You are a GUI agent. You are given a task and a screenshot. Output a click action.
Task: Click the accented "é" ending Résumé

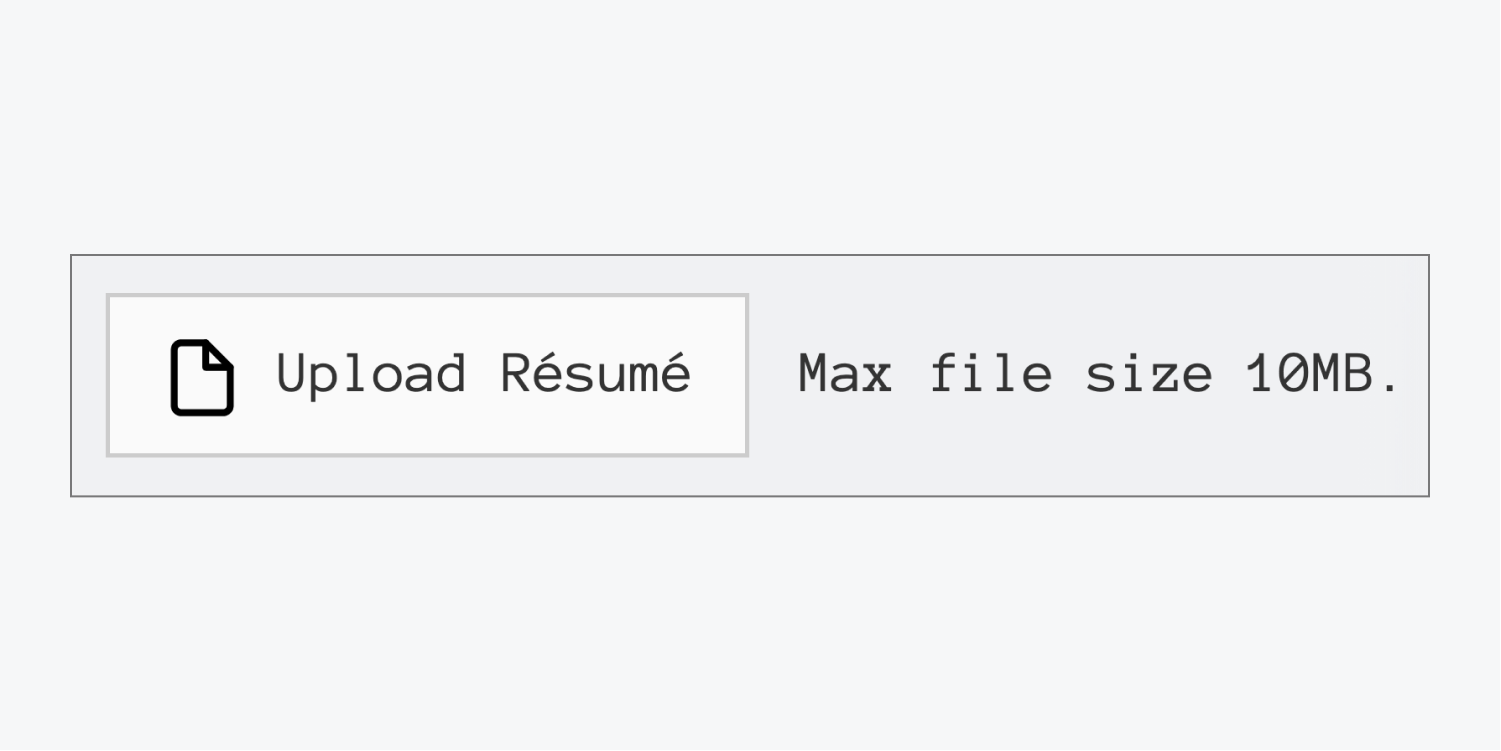click(x=676, y=372)
